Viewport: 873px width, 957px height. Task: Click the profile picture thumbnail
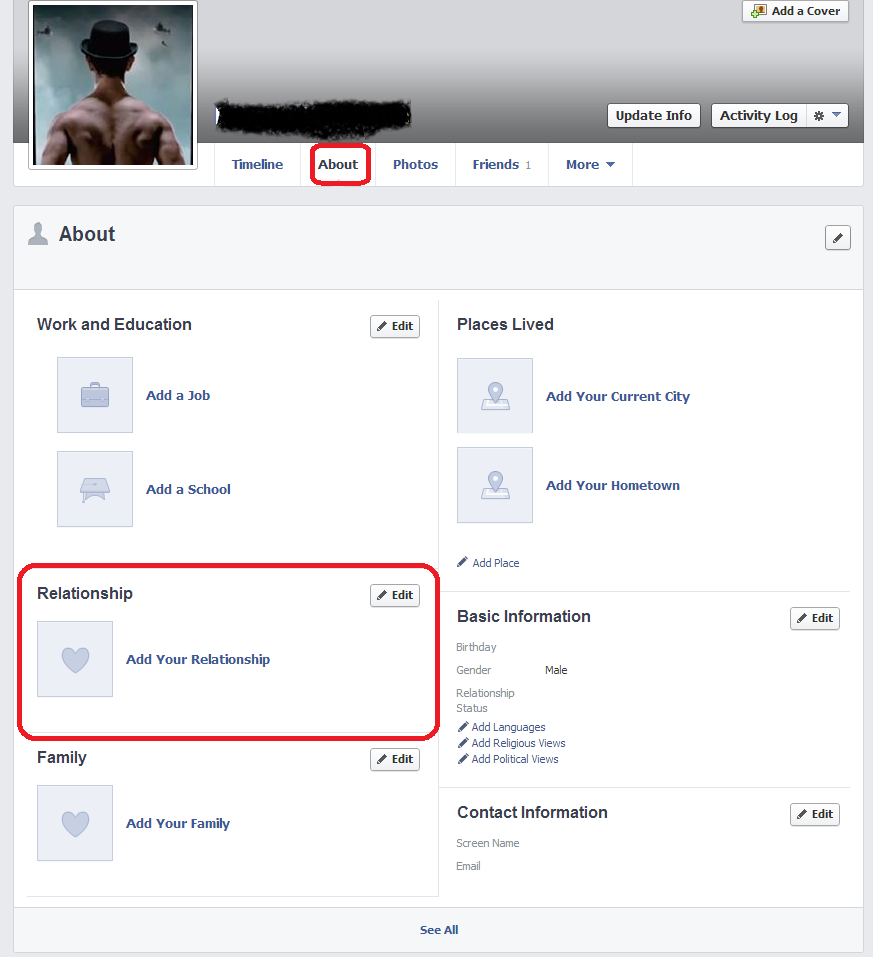click(x=113, y=84)
